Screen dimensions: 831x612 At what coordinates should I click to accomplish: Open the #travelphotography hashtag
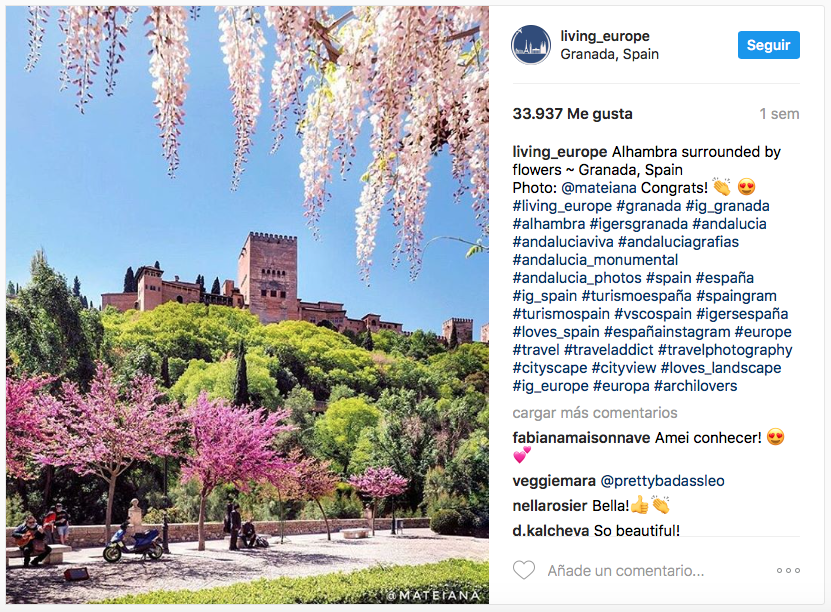pos(725,350)
